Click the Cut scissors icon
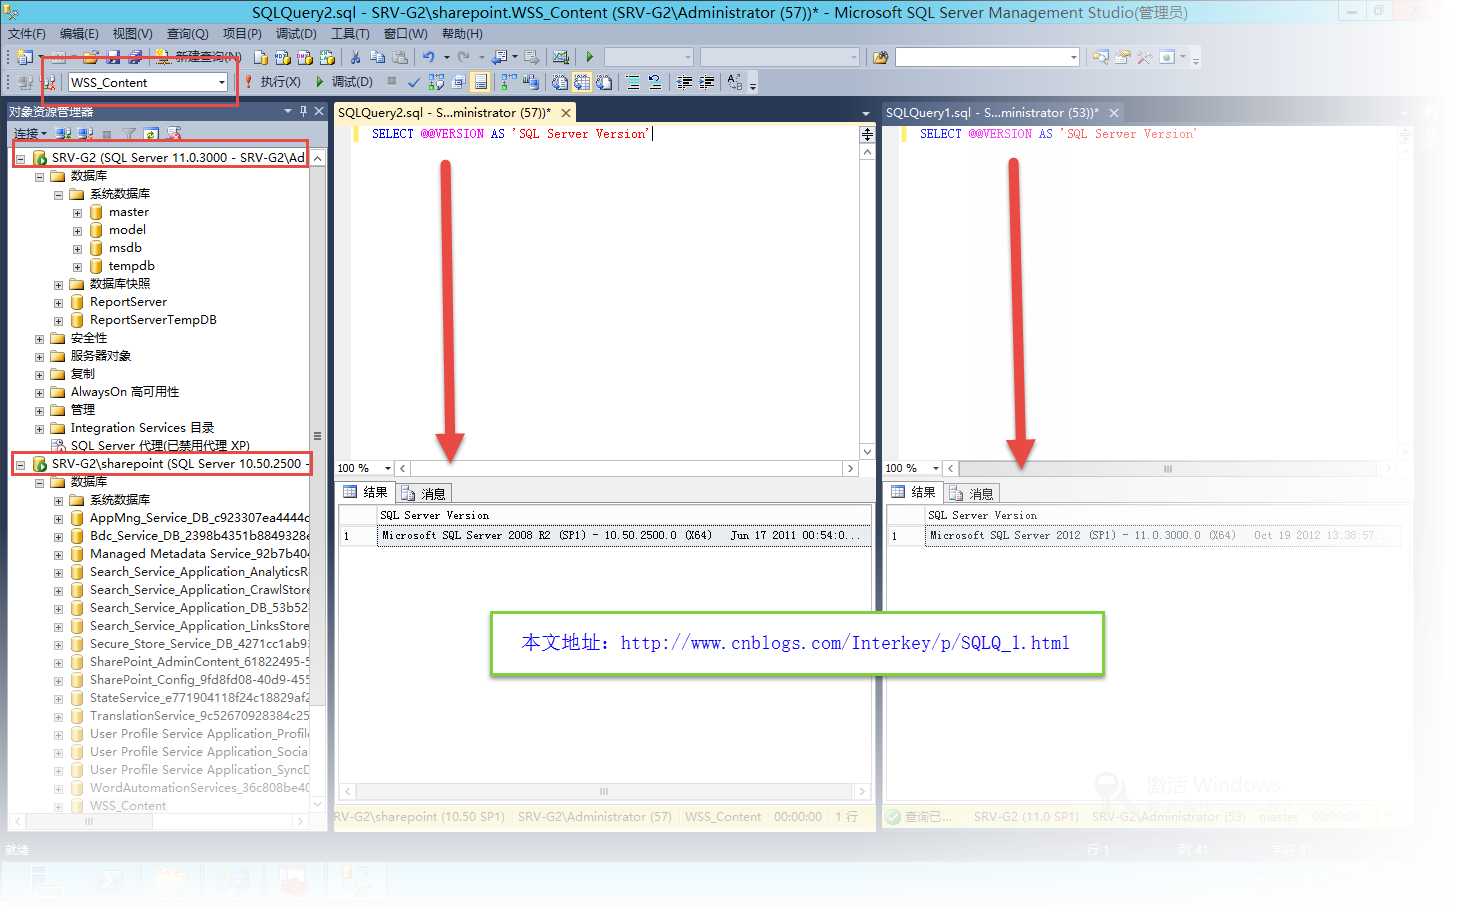This screenshot has height=917, width=1457. pyautogui.click(x=355, y=57)
